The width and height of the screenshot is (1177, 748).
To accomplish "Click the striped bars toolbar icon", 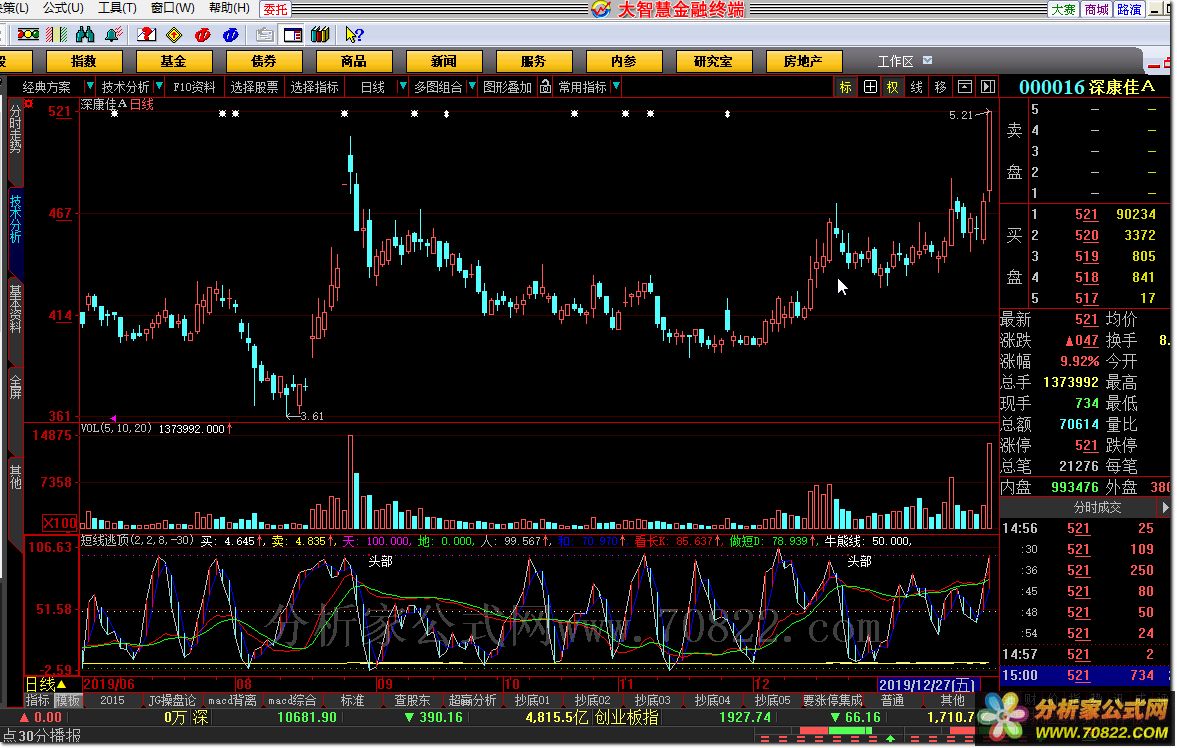I will coord(56,35).
